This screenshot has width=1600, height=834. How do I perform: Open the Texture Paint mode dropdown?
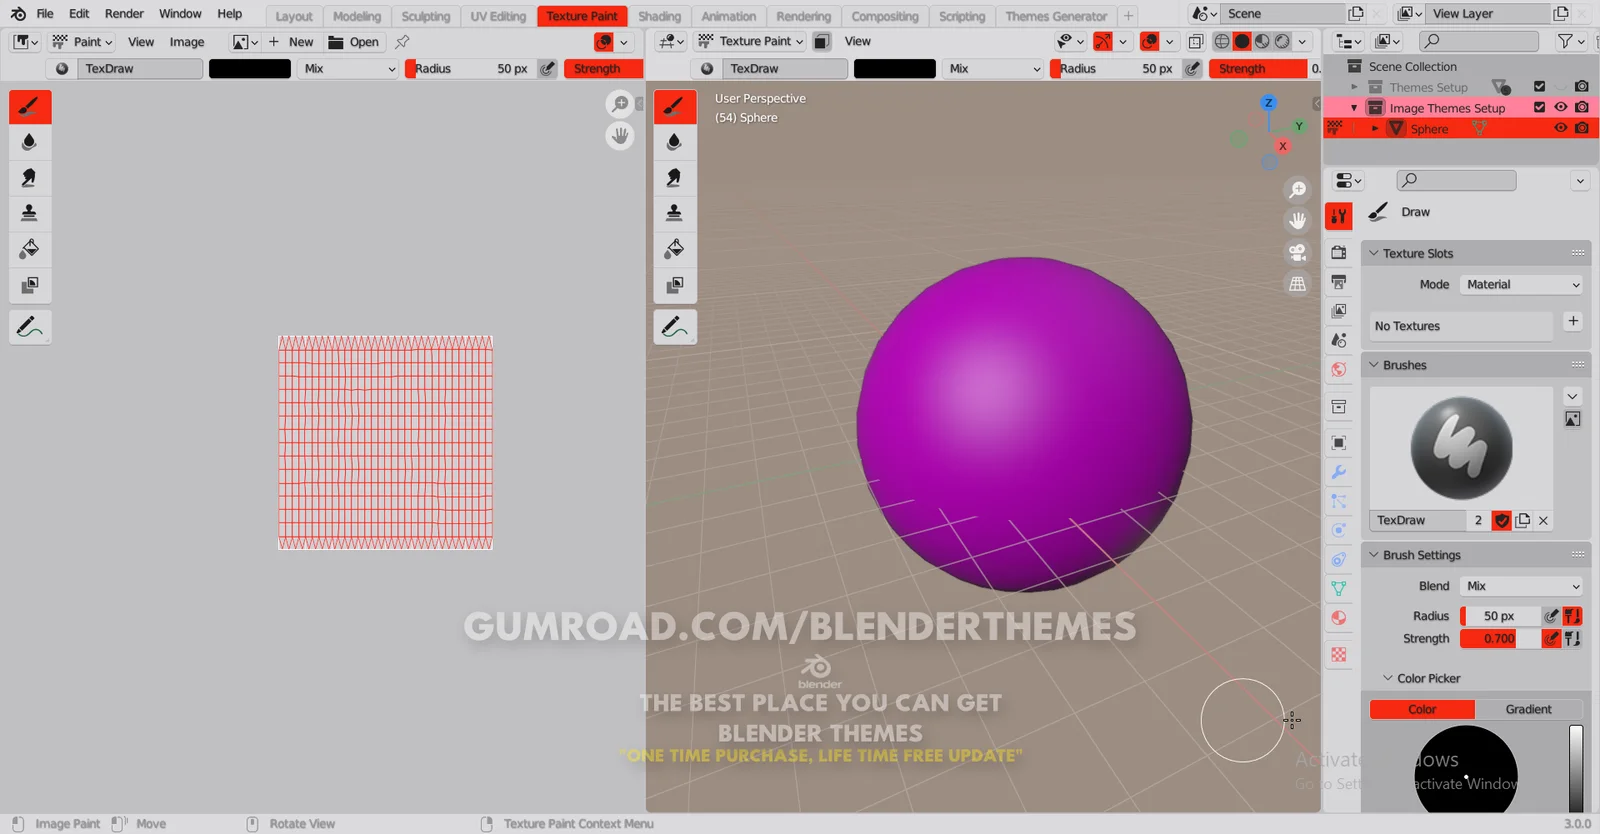tap(751, 41)
